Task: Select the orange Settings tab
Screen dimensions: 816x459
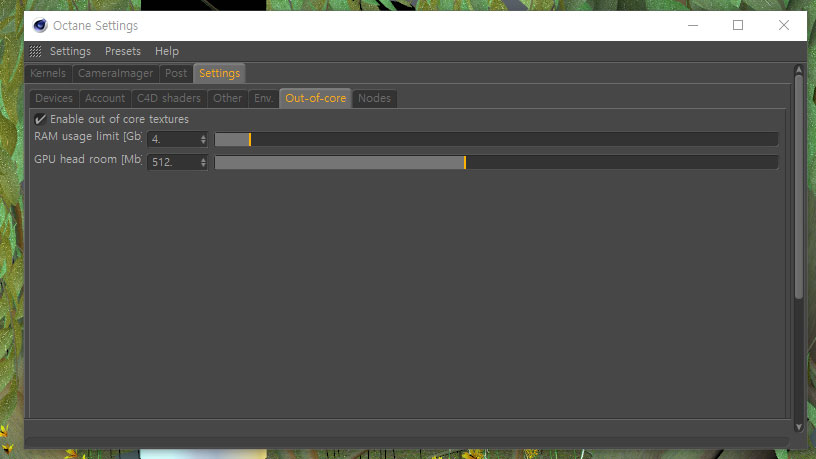Action: point(220,73)
